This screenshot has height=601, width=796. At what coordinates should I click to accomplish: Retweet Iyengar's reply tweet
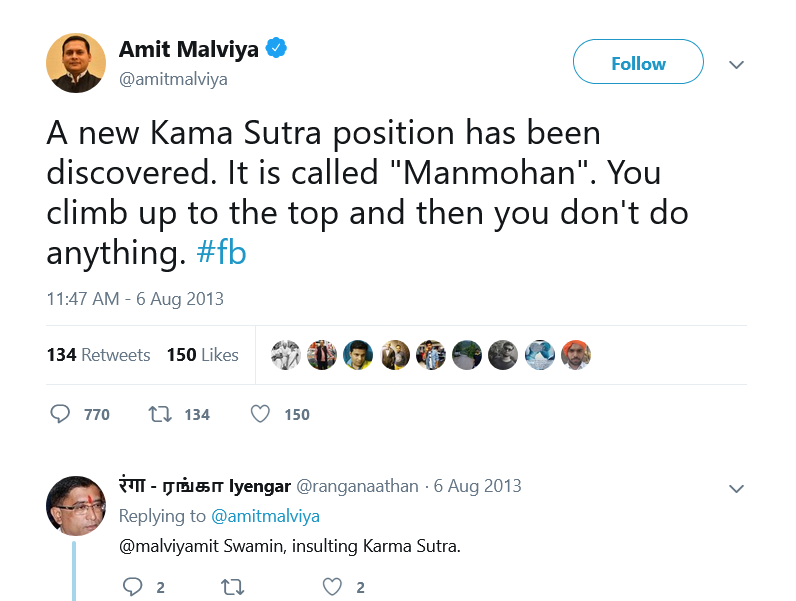(x=233, y=587)
